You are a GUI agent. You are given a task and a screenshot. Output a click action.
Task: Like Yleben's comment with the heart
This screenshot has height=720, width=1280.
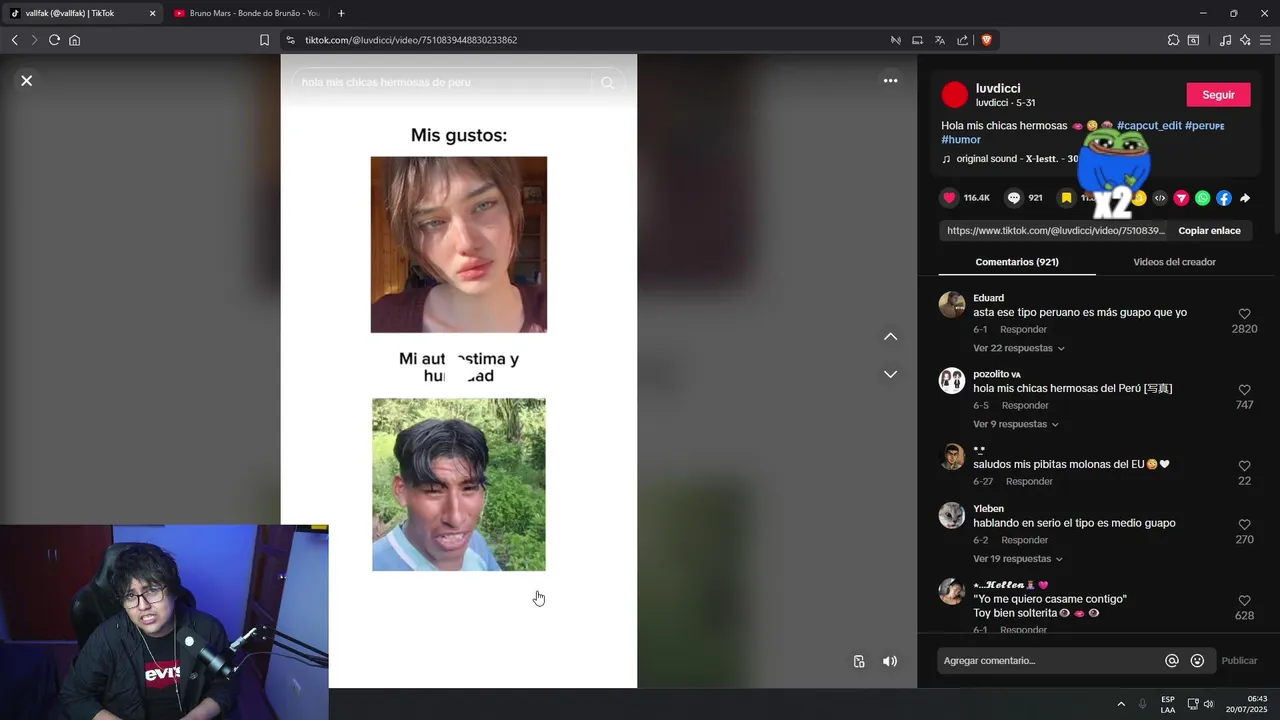coord(1244,525)
